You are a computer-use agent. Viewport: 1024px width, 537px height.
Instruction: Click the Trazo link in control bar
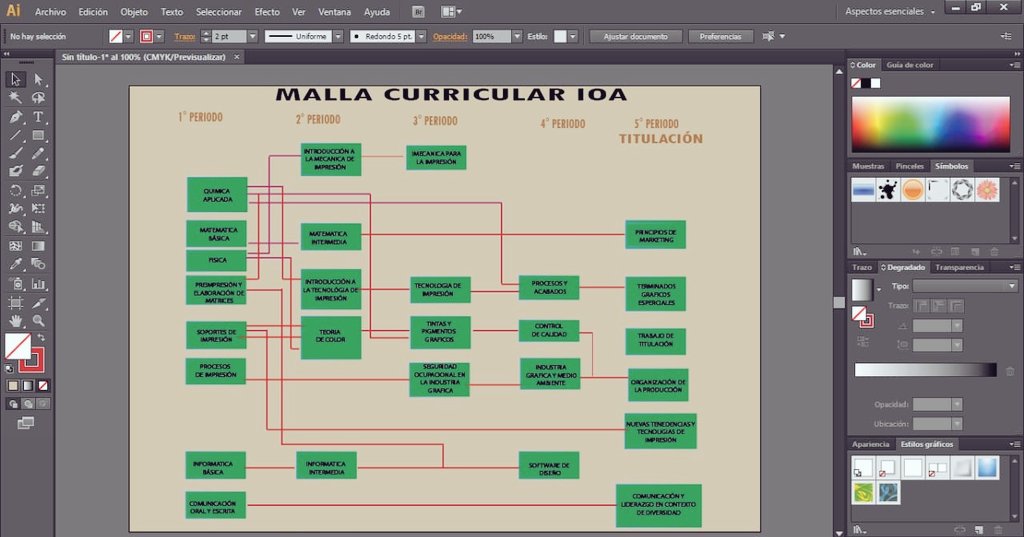point(185,37)
